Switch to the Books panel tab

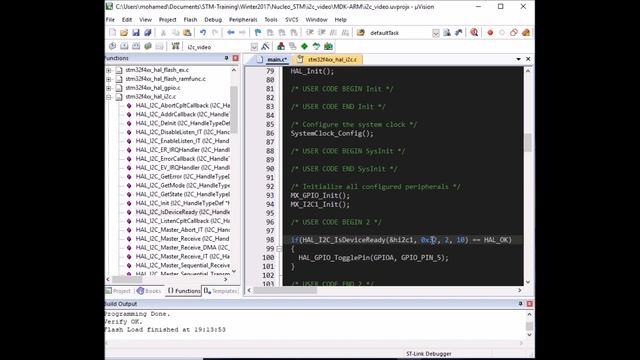[x=149, y=291]
